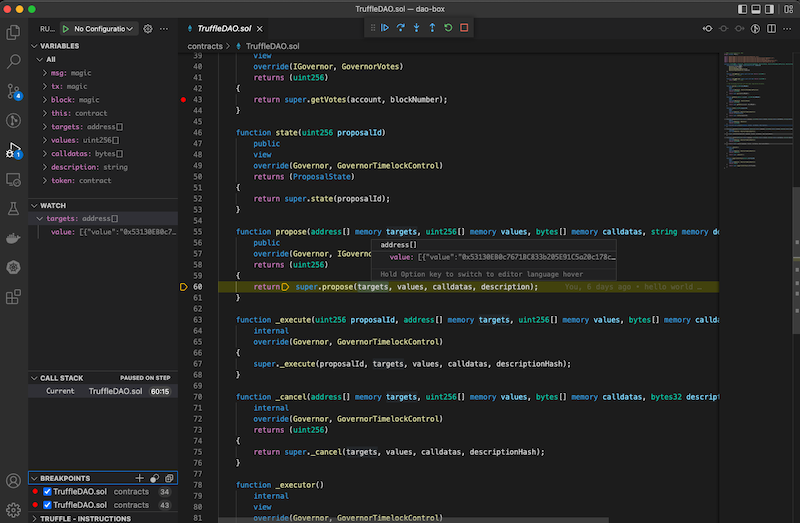Viewport: 800px width, 523px height.
Task: Open launch configuration gear icon
Action: pos(148,29)
